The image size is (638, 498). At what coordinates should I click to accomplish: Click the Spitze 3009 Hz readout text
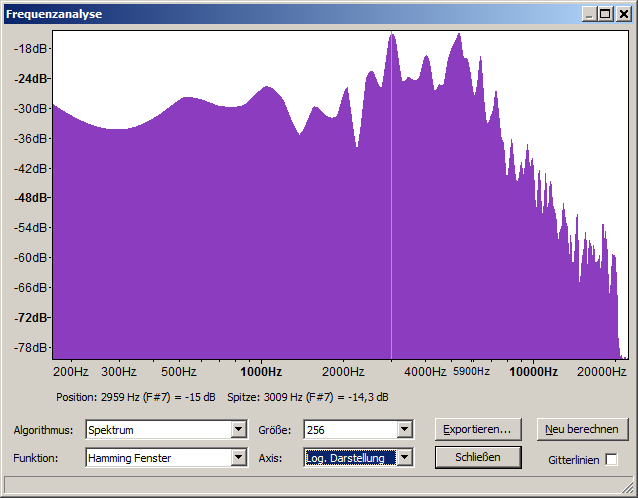point(308,397)
